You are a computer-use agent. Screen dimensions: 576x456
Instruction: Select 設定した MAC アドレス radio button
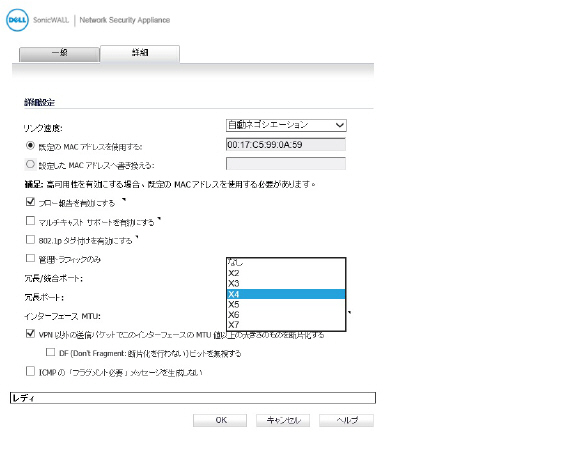coord(30,164)
